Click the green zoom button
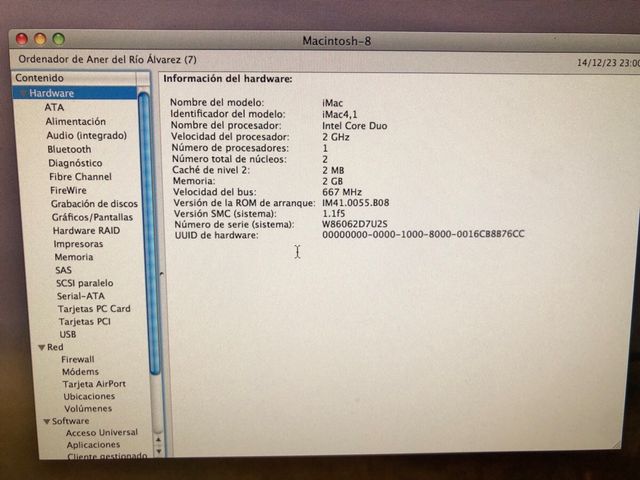 click(58, 39)
